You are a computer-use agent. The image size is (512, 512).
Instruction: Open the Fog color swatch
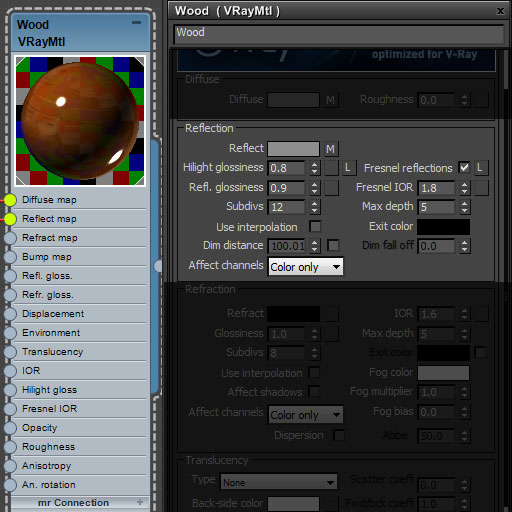[444, 373]
